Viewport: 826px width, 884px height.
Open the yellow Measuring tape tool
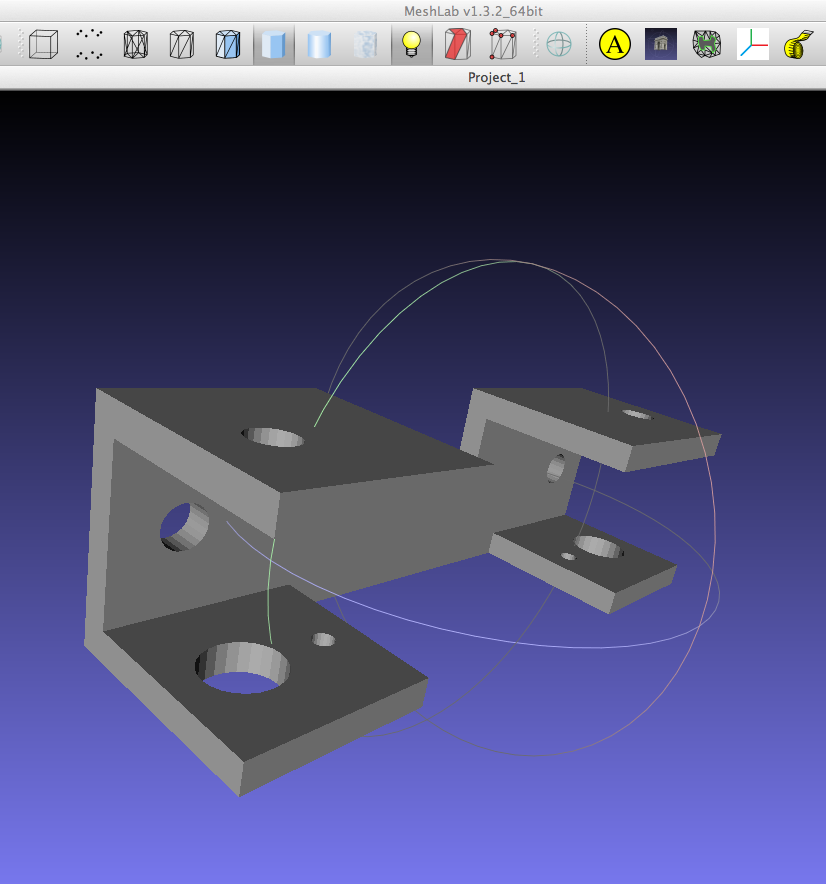pos(798,44)
